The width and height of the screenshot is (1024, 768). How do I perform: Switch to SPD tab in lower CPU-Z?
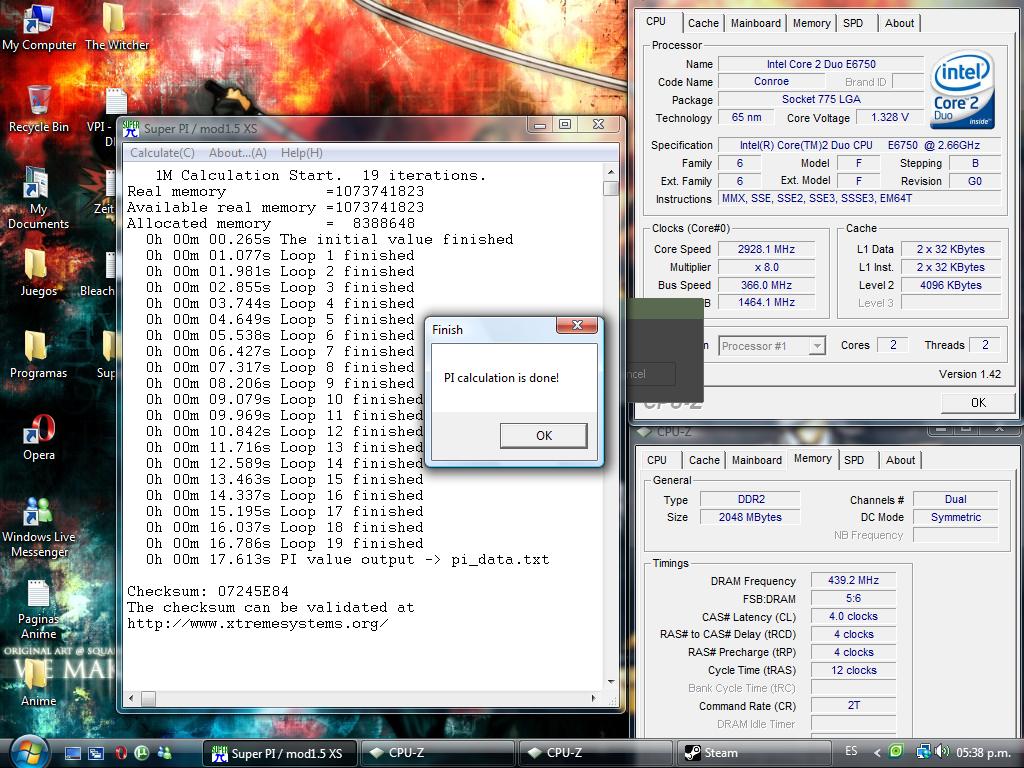[854, 460]
